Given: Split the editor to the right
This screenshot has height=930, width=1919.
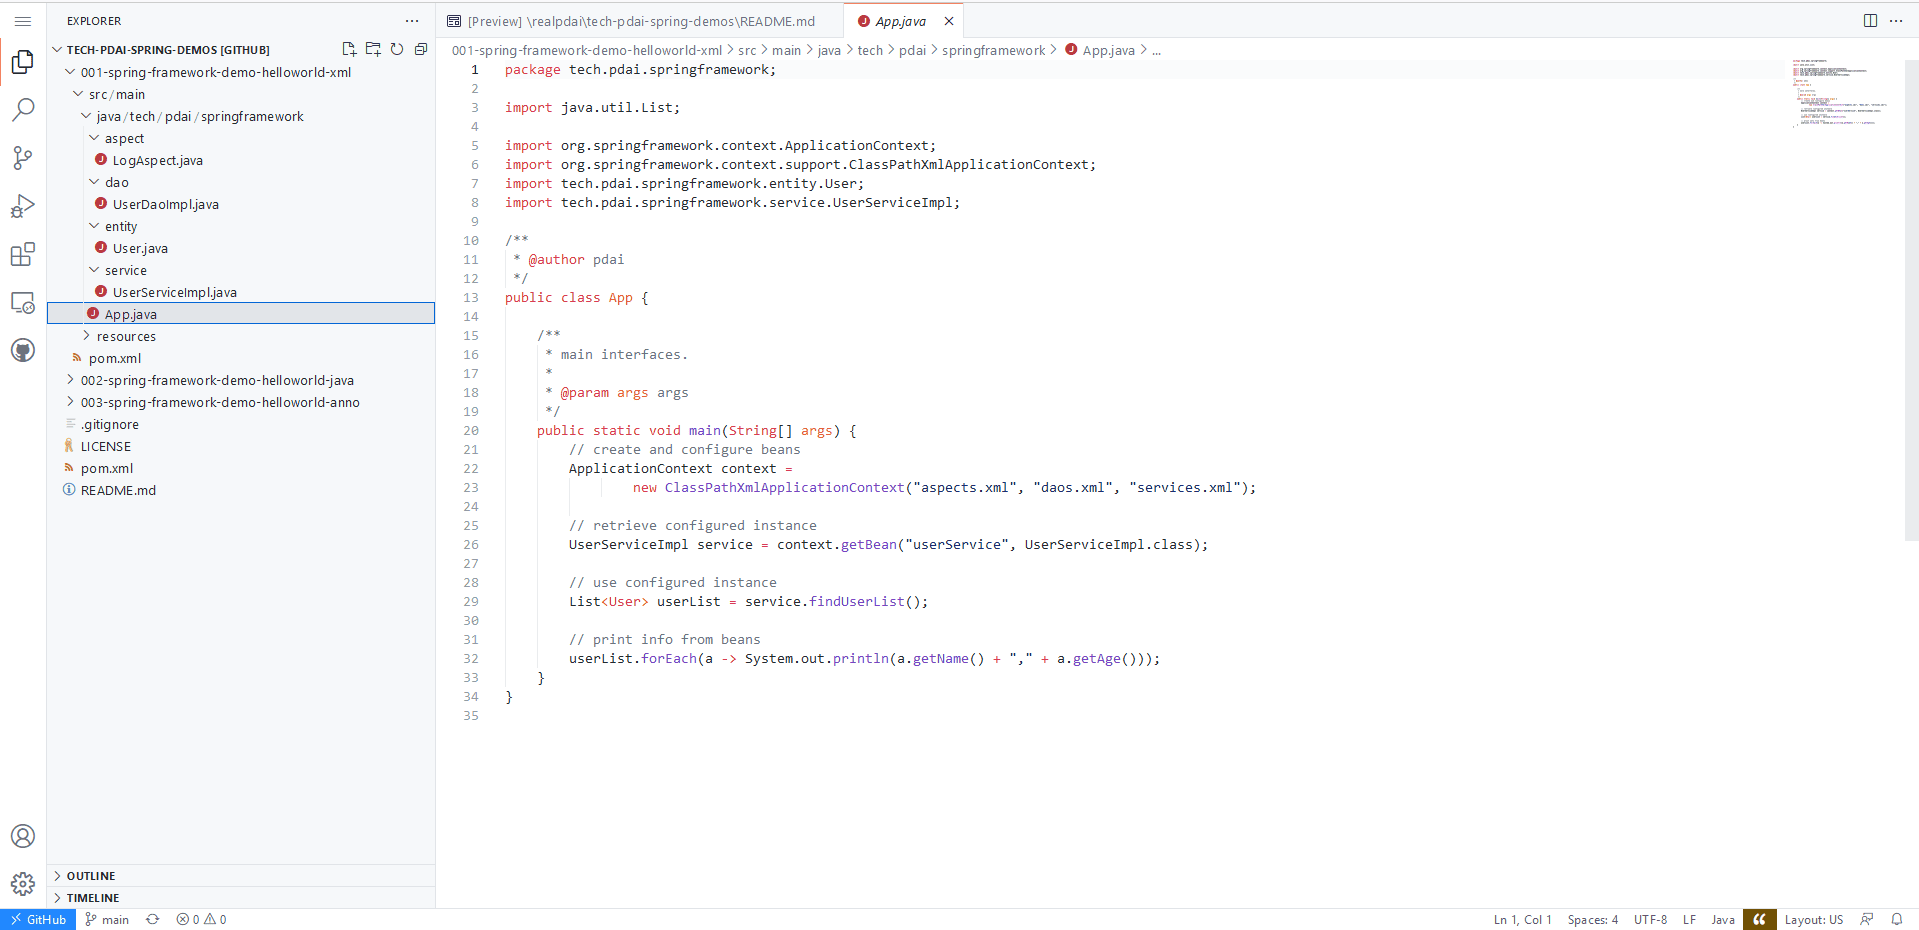Looking at the screenshot, I should tap(1870, 21).
